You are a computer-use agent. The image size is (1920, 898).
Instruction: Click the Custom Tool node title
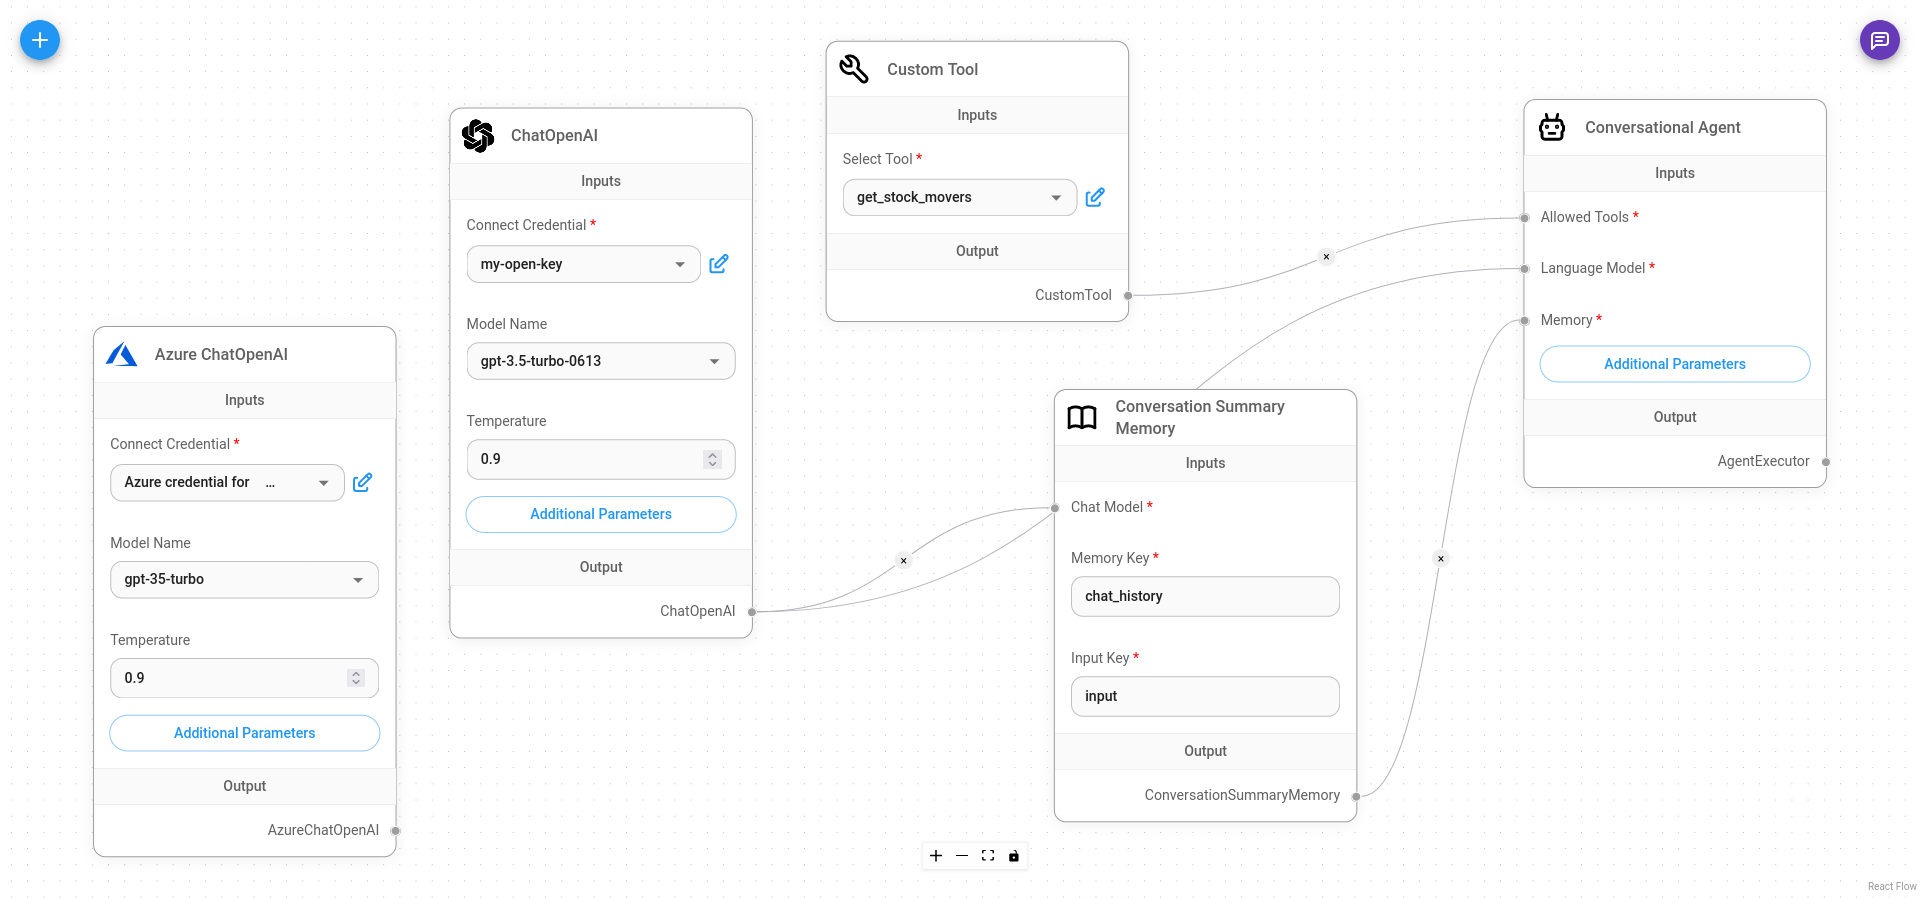tap(932, 69)
